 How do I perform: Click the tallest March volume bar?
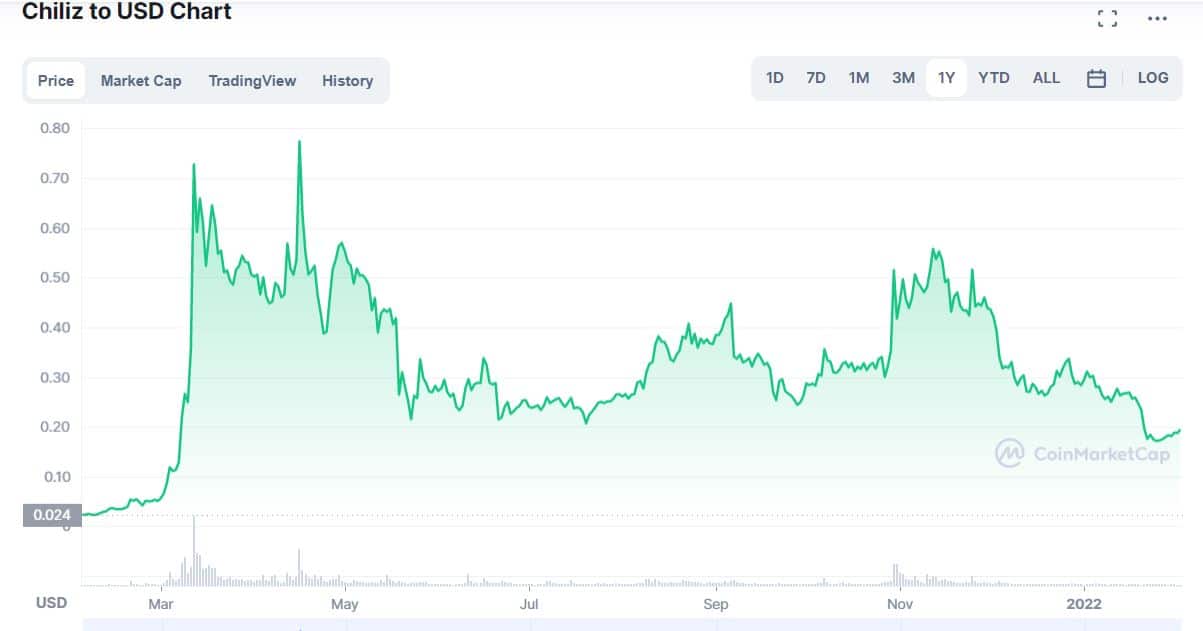tap(193, 549)
